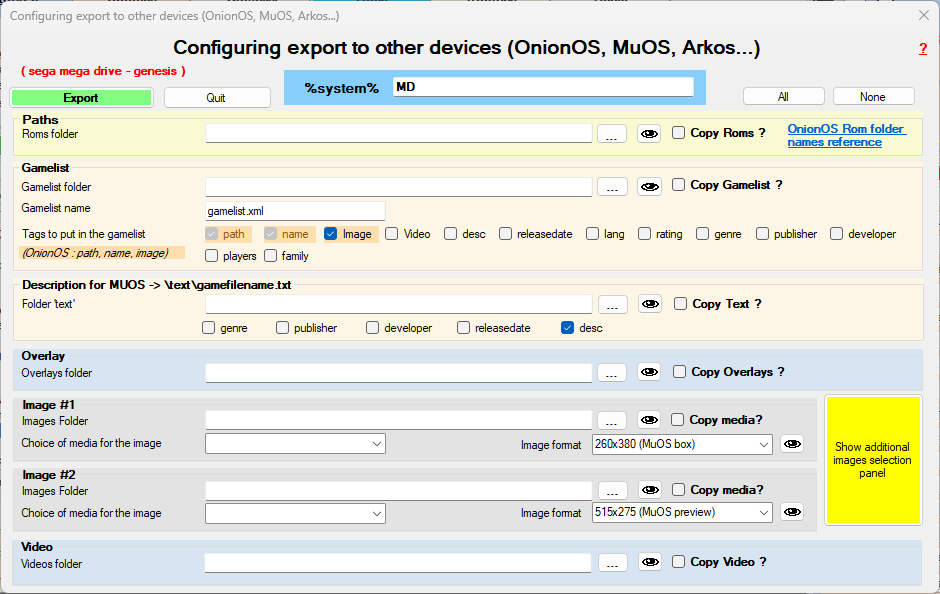
Task: Click eye icon next to Overlays folder
Action: 649,372
